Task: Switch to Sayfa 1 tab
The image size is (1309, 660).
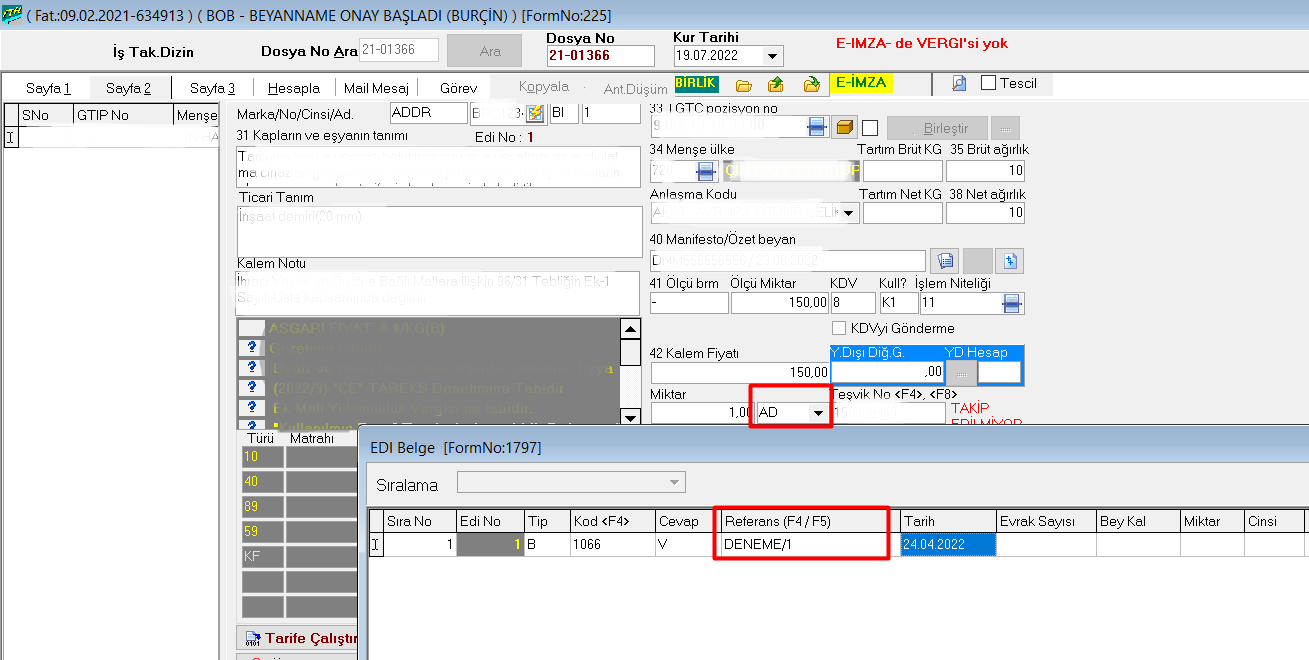Action: coord(48,88)
